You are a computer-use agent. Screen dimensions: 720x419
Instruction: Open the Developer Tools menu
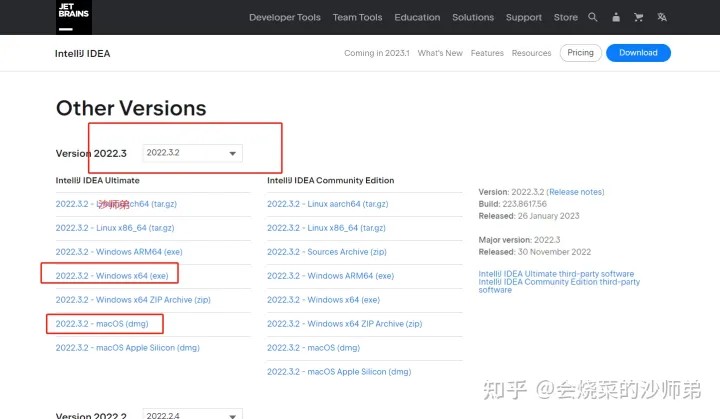click(285, 17)
